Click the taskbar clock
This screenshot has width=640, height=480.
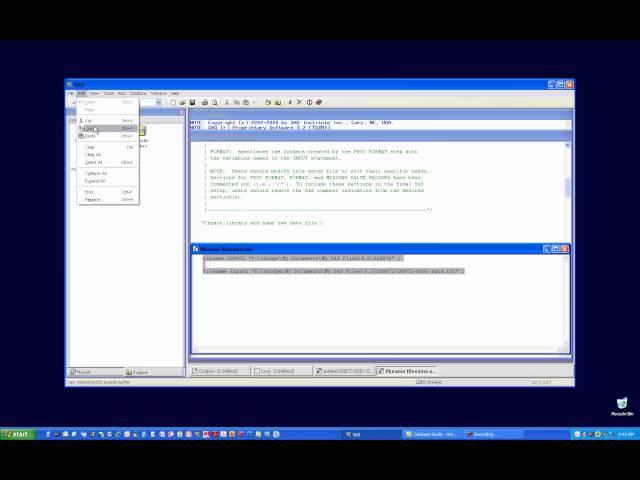[626, 434]
